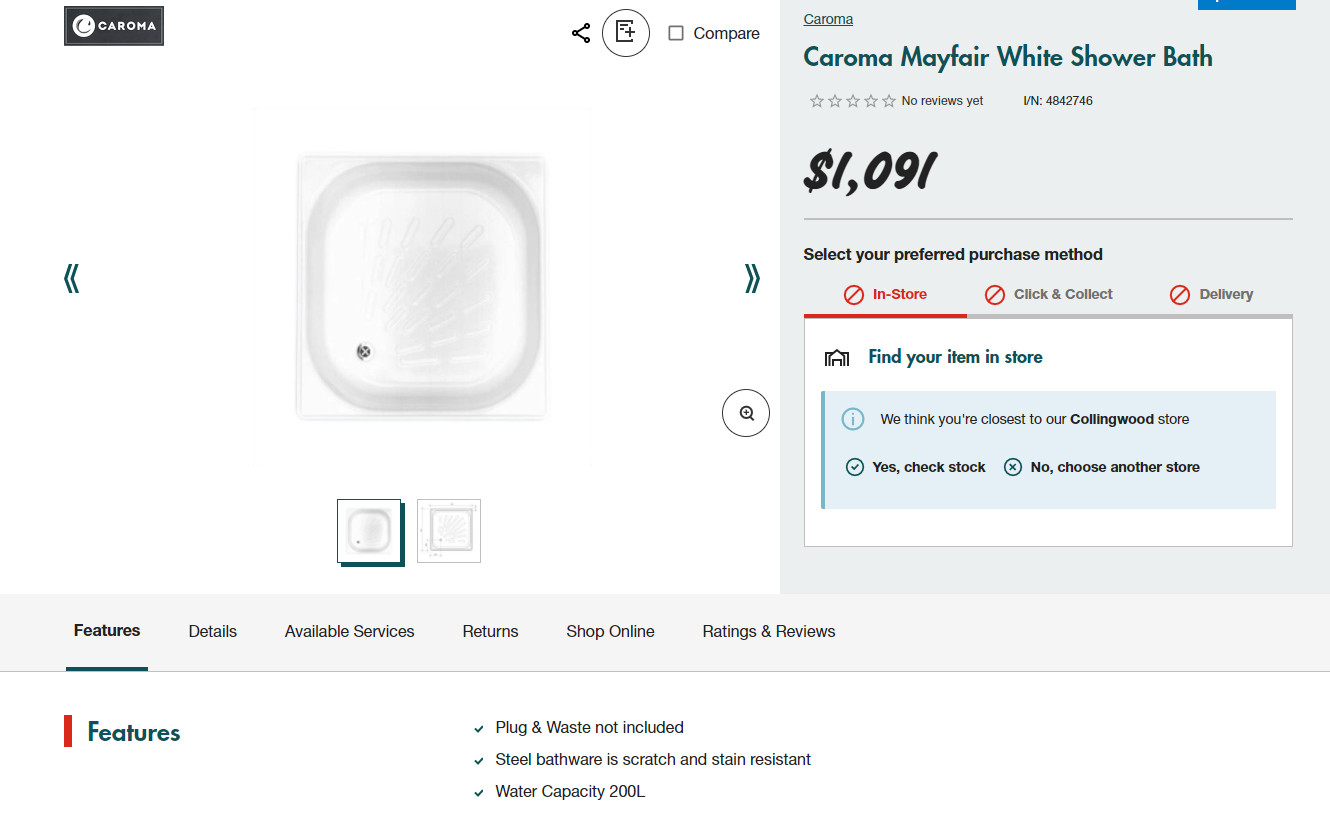
Task: Select the next product image arrow
Action: 751,278
